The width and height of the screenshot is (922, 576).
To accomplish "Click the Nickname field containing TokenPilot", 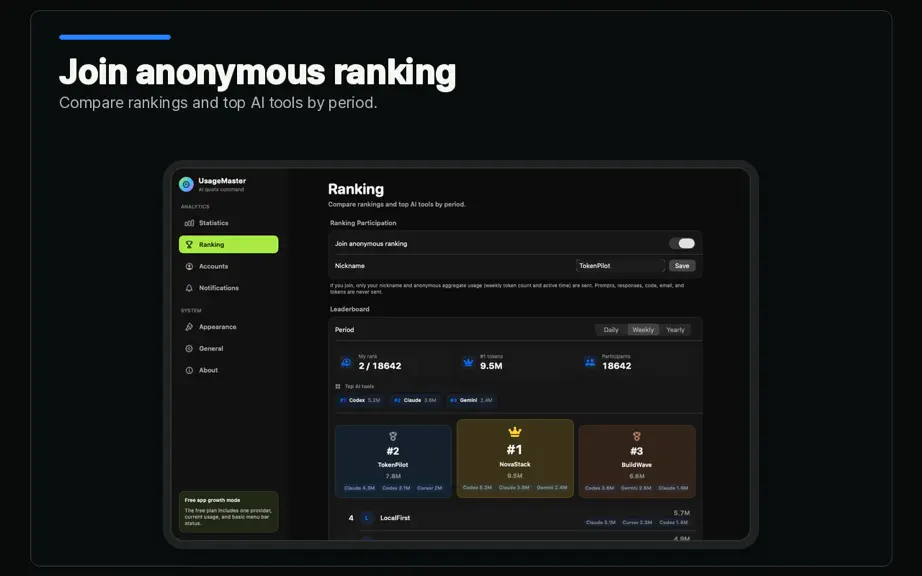I will coord(620,266).
